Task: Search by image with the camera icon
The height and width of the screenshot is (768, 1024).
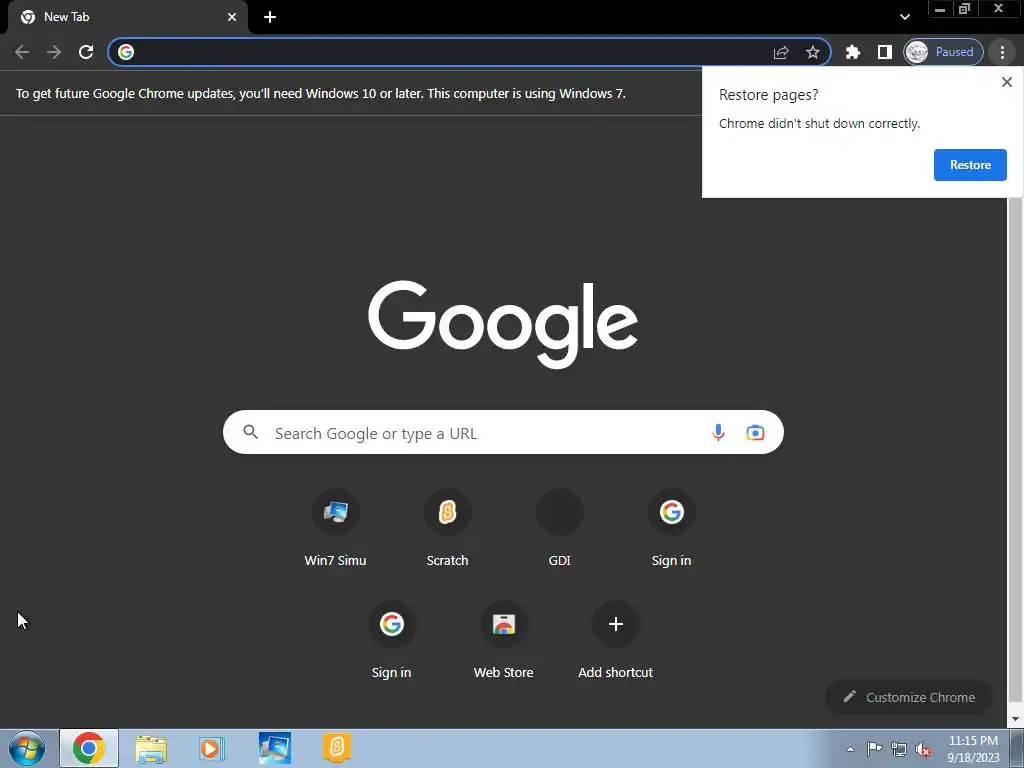Action: (x=755, y=432)
